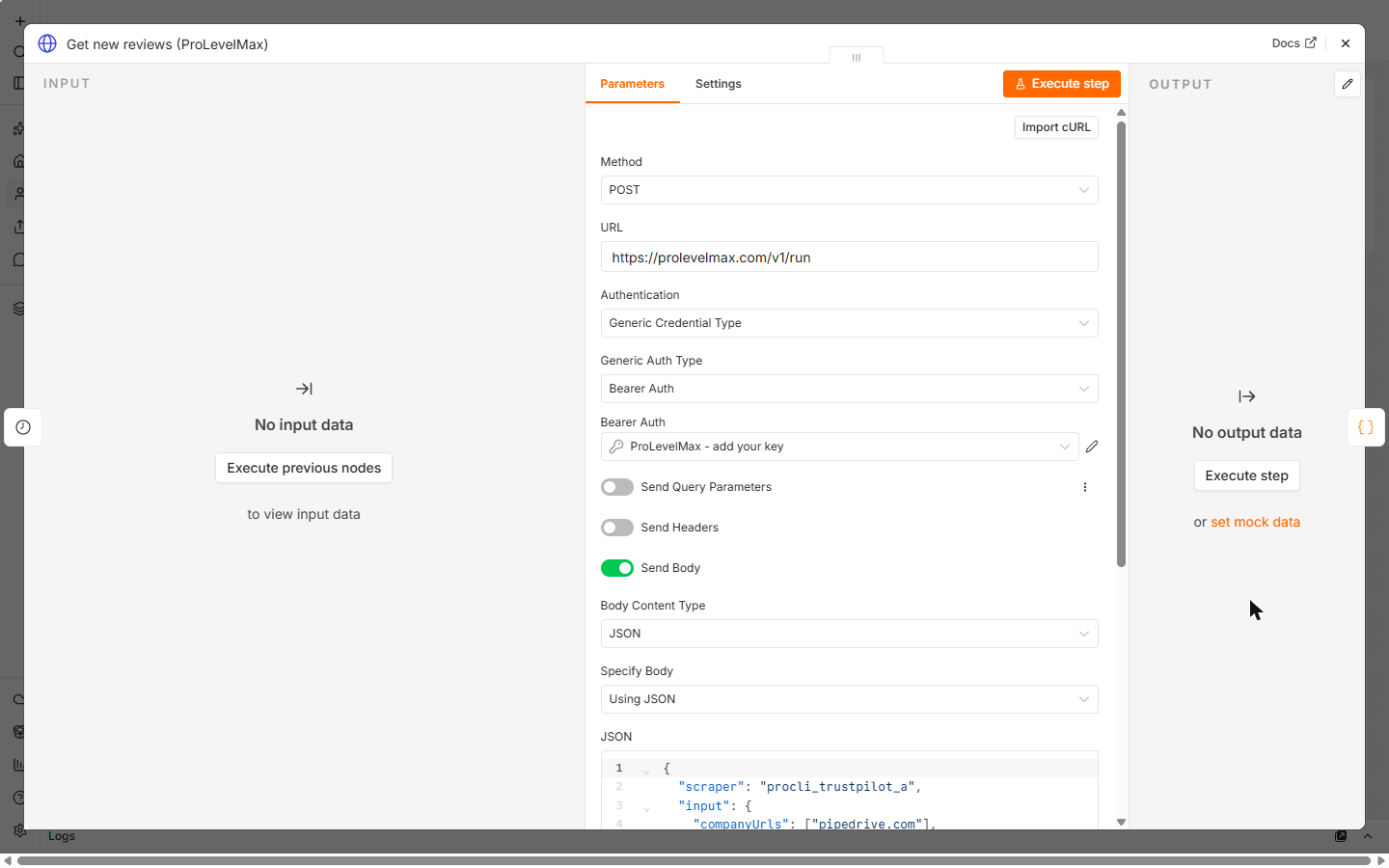The height and width of the screenshot is (868, 1389).
Task: Click the Import cURL button
Action: tap(1057, 128)
